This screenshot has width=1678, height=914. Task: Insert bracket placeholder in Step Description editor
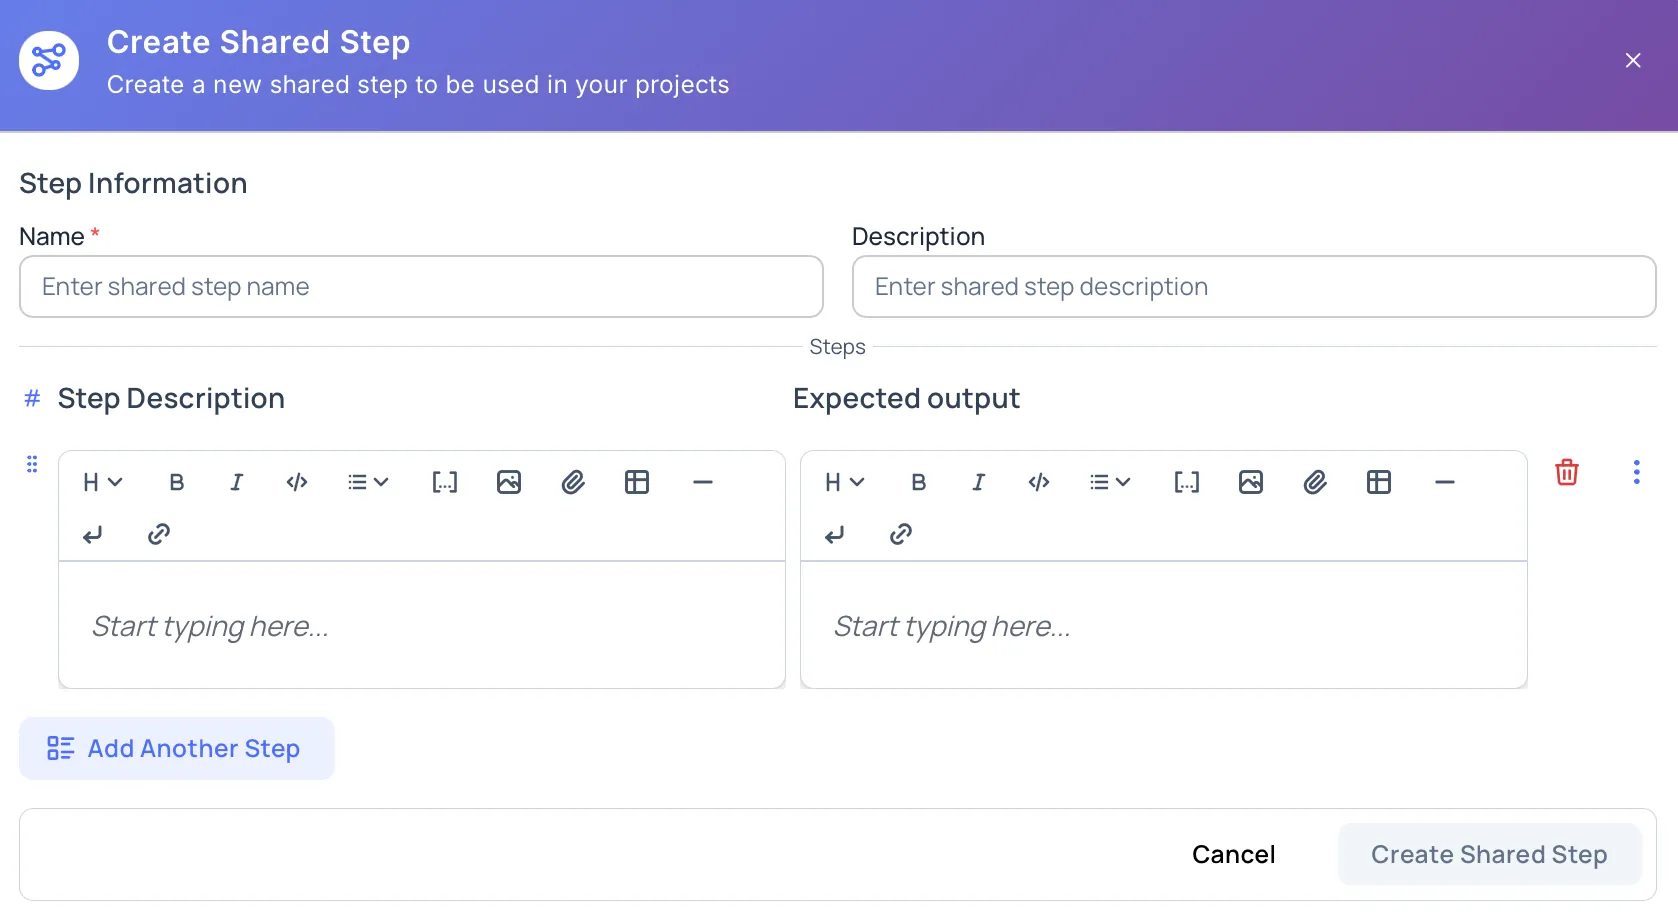[x=445, y=482]
